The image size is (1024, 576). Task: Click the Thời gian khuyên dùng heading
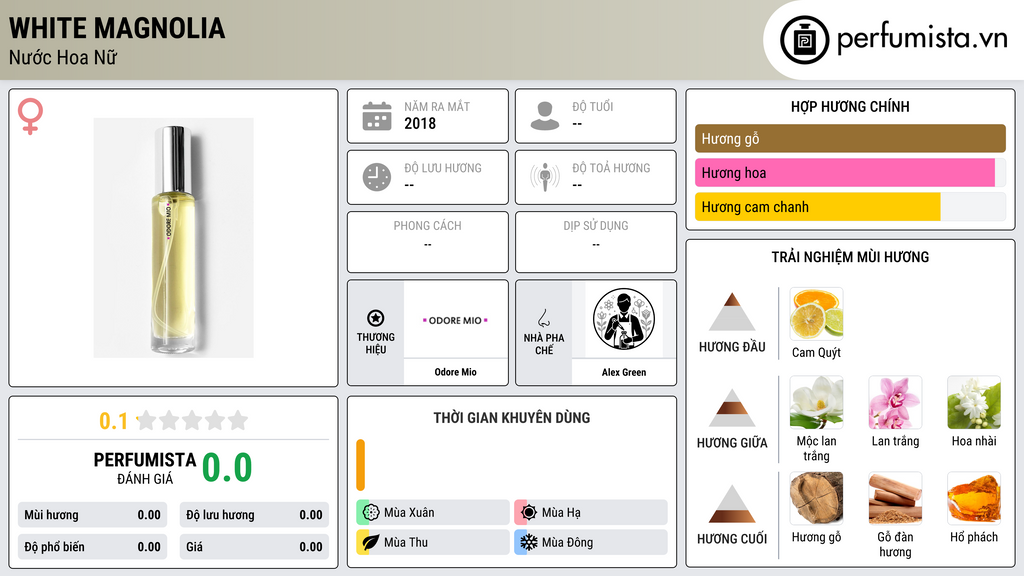[x=512, y=418]
